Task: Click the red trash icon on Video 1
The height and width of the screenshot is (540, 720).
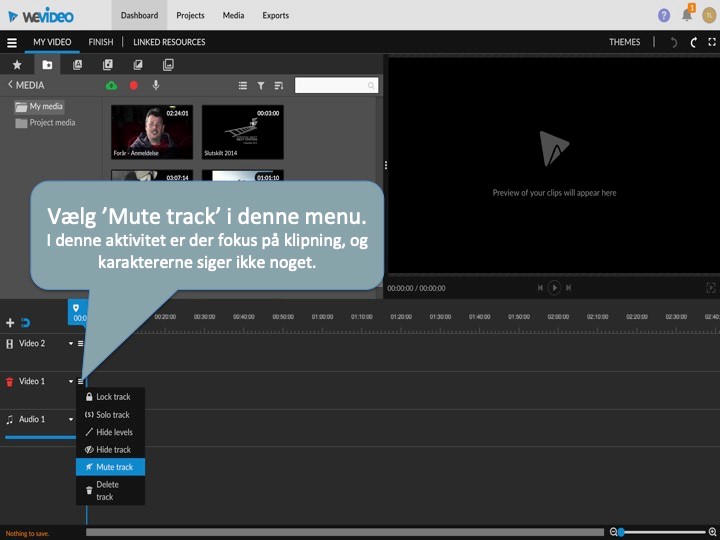Action: [10, 382]
